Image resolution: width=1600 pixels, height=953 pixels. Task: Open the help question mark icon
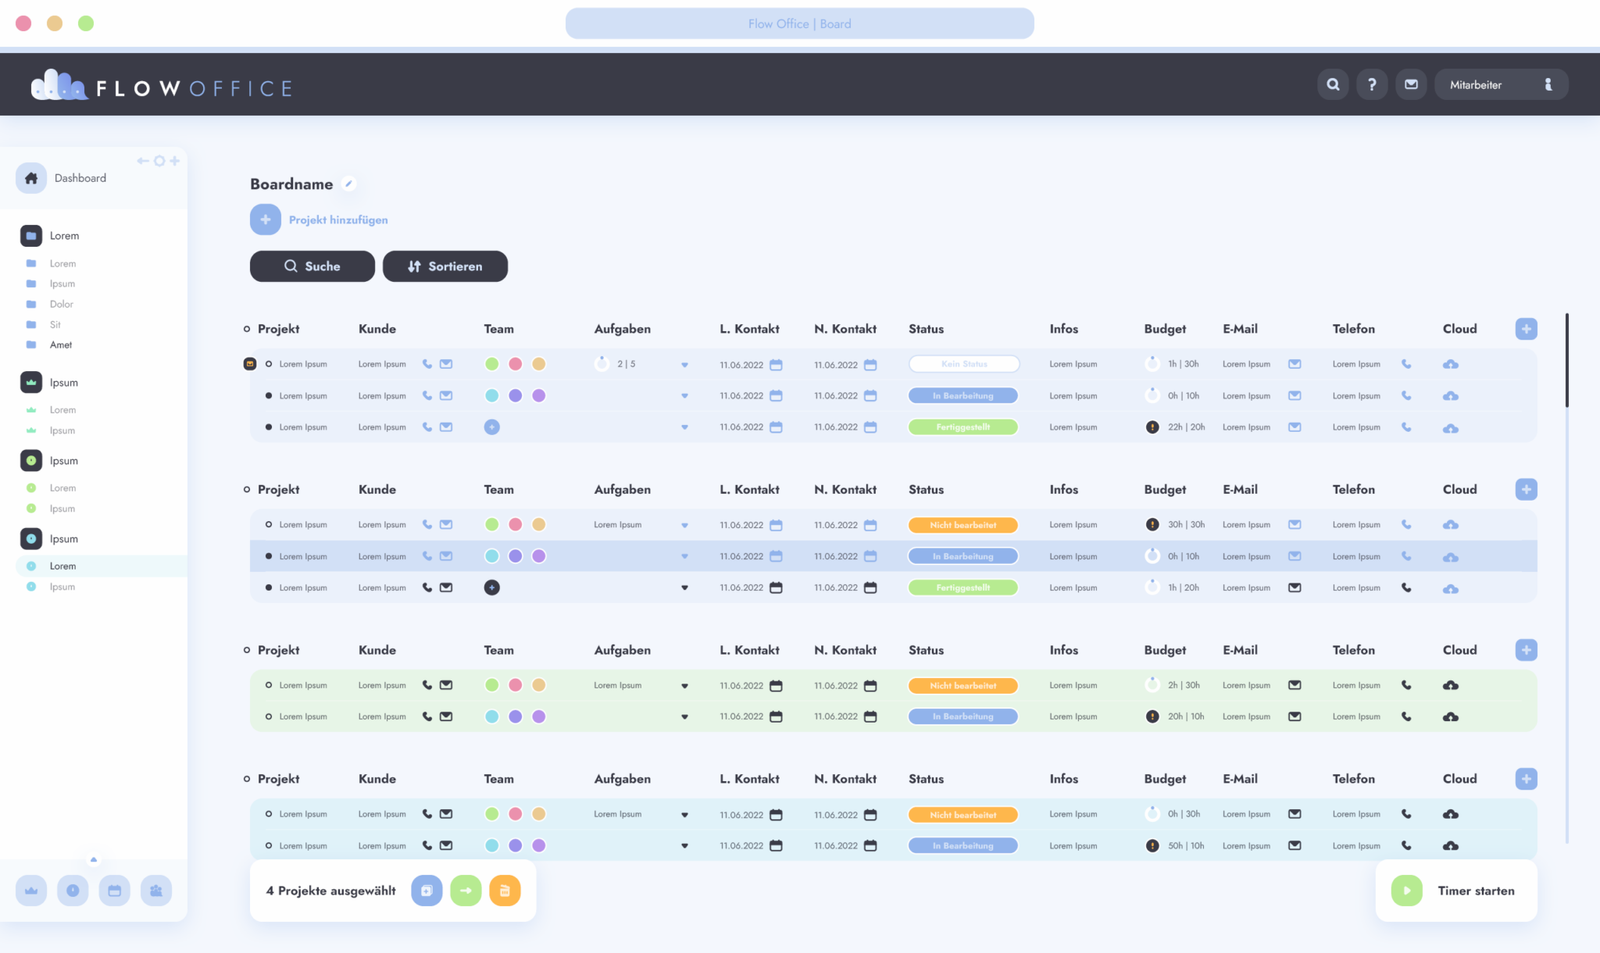coord(1372,85)
